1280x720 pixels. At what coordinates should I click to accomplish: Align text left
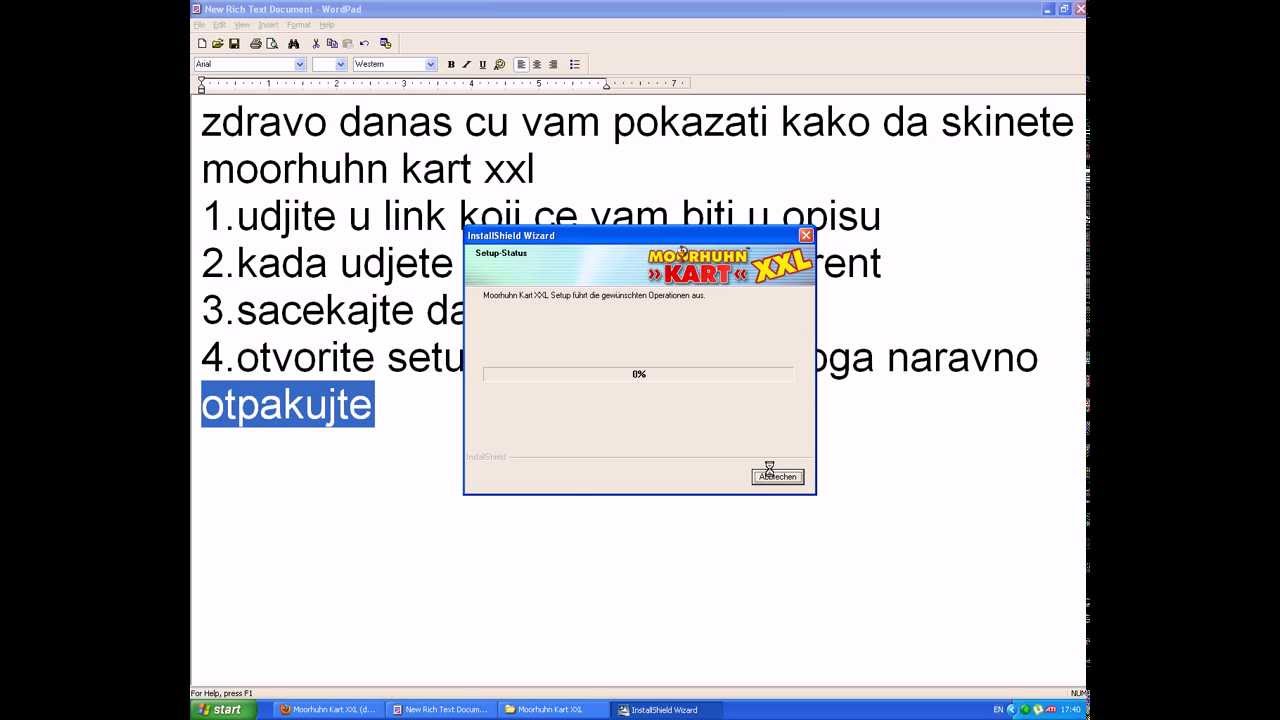(x=521, y=64)
